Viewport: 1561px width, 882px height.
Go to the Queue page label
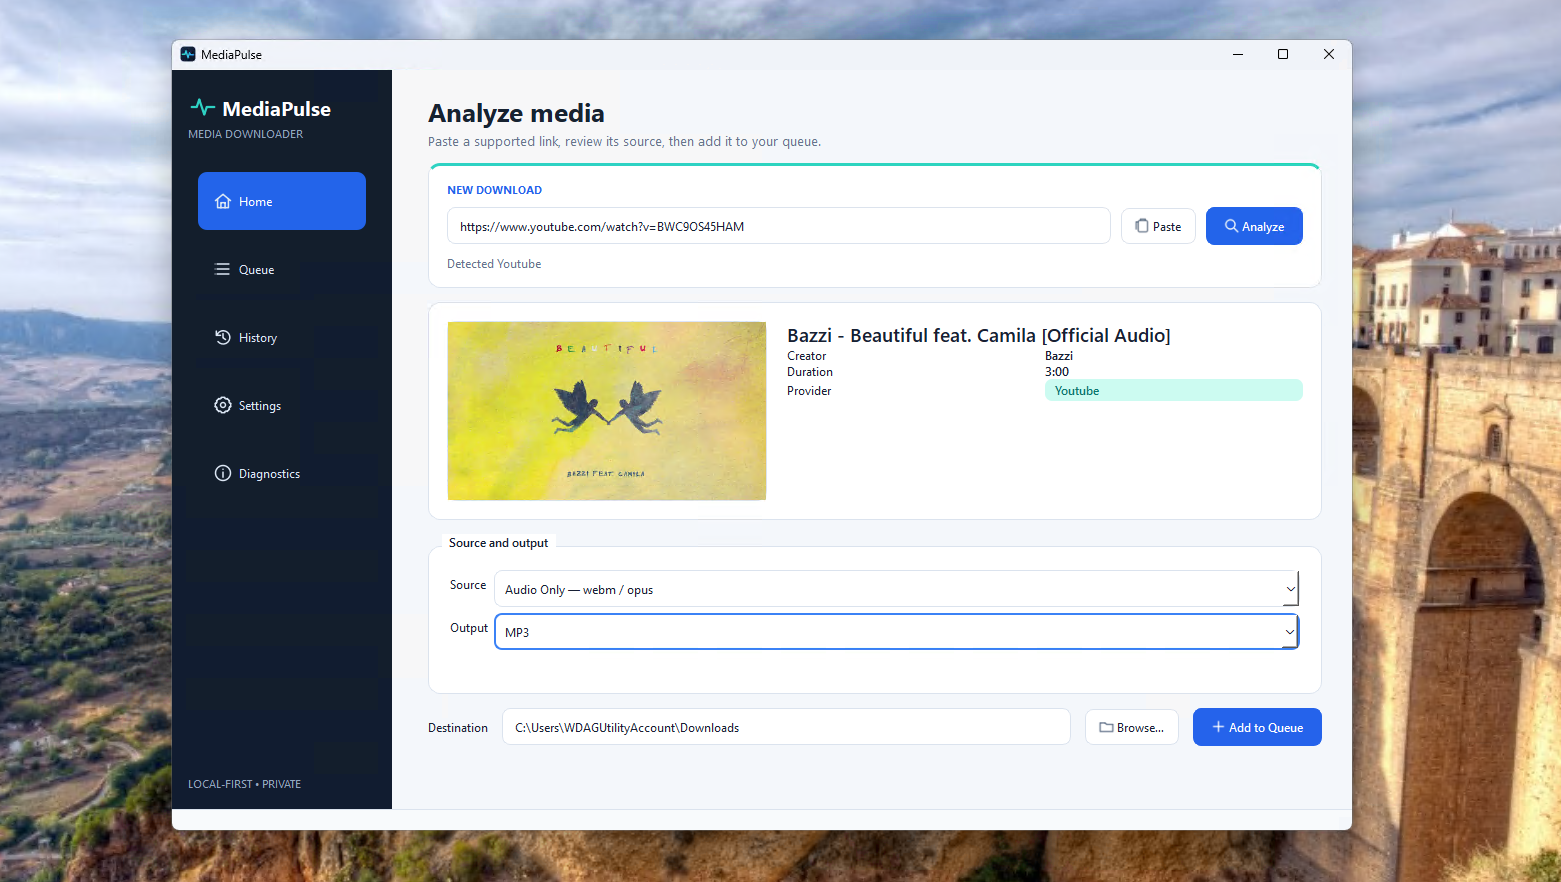click(256, 270)
